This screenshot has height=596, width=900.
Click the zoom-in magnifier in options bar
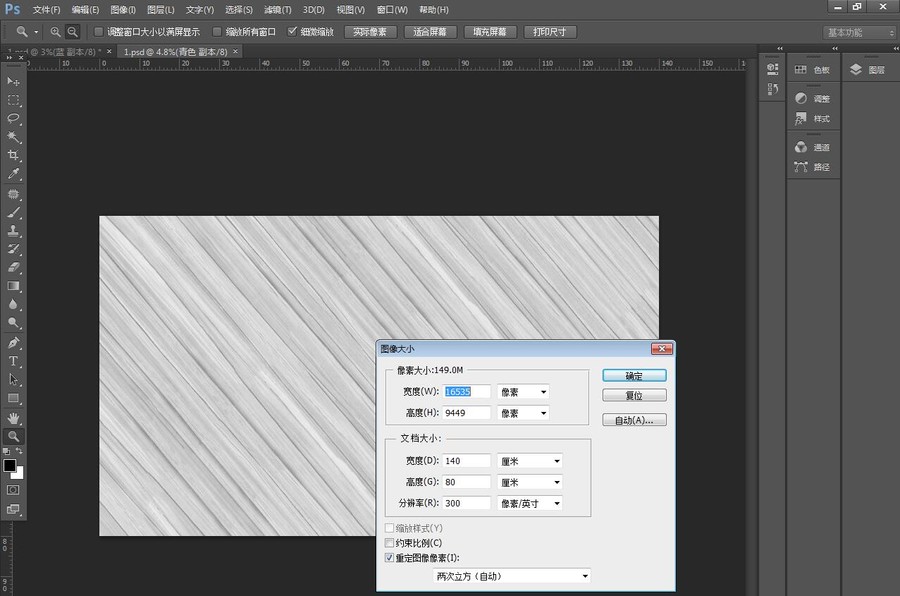(x=55, y=32)
